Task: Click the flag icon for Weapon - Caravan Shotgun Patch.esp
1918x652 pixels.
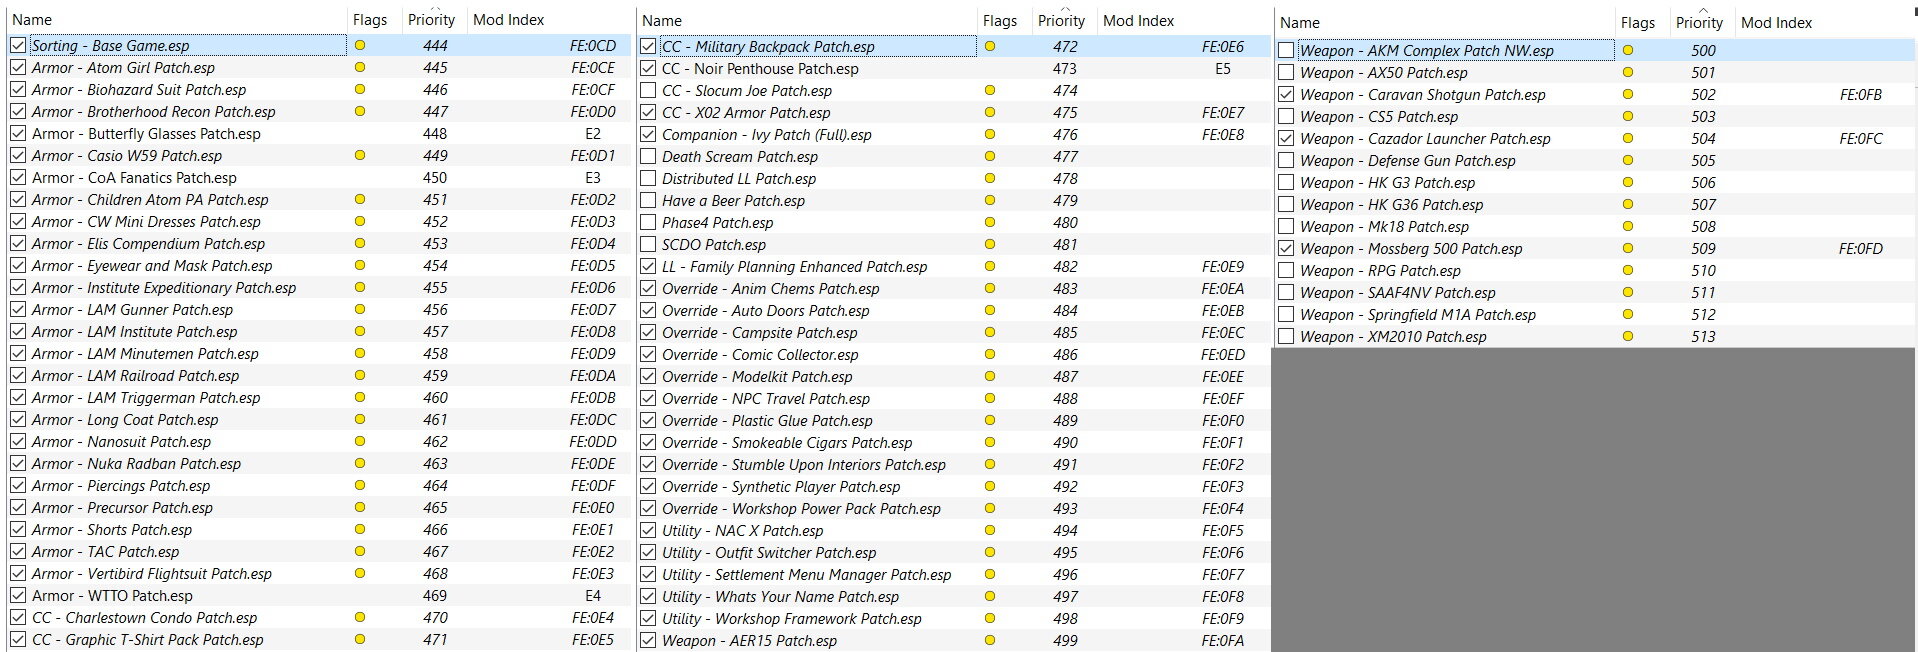Action: pos(1628,94)
